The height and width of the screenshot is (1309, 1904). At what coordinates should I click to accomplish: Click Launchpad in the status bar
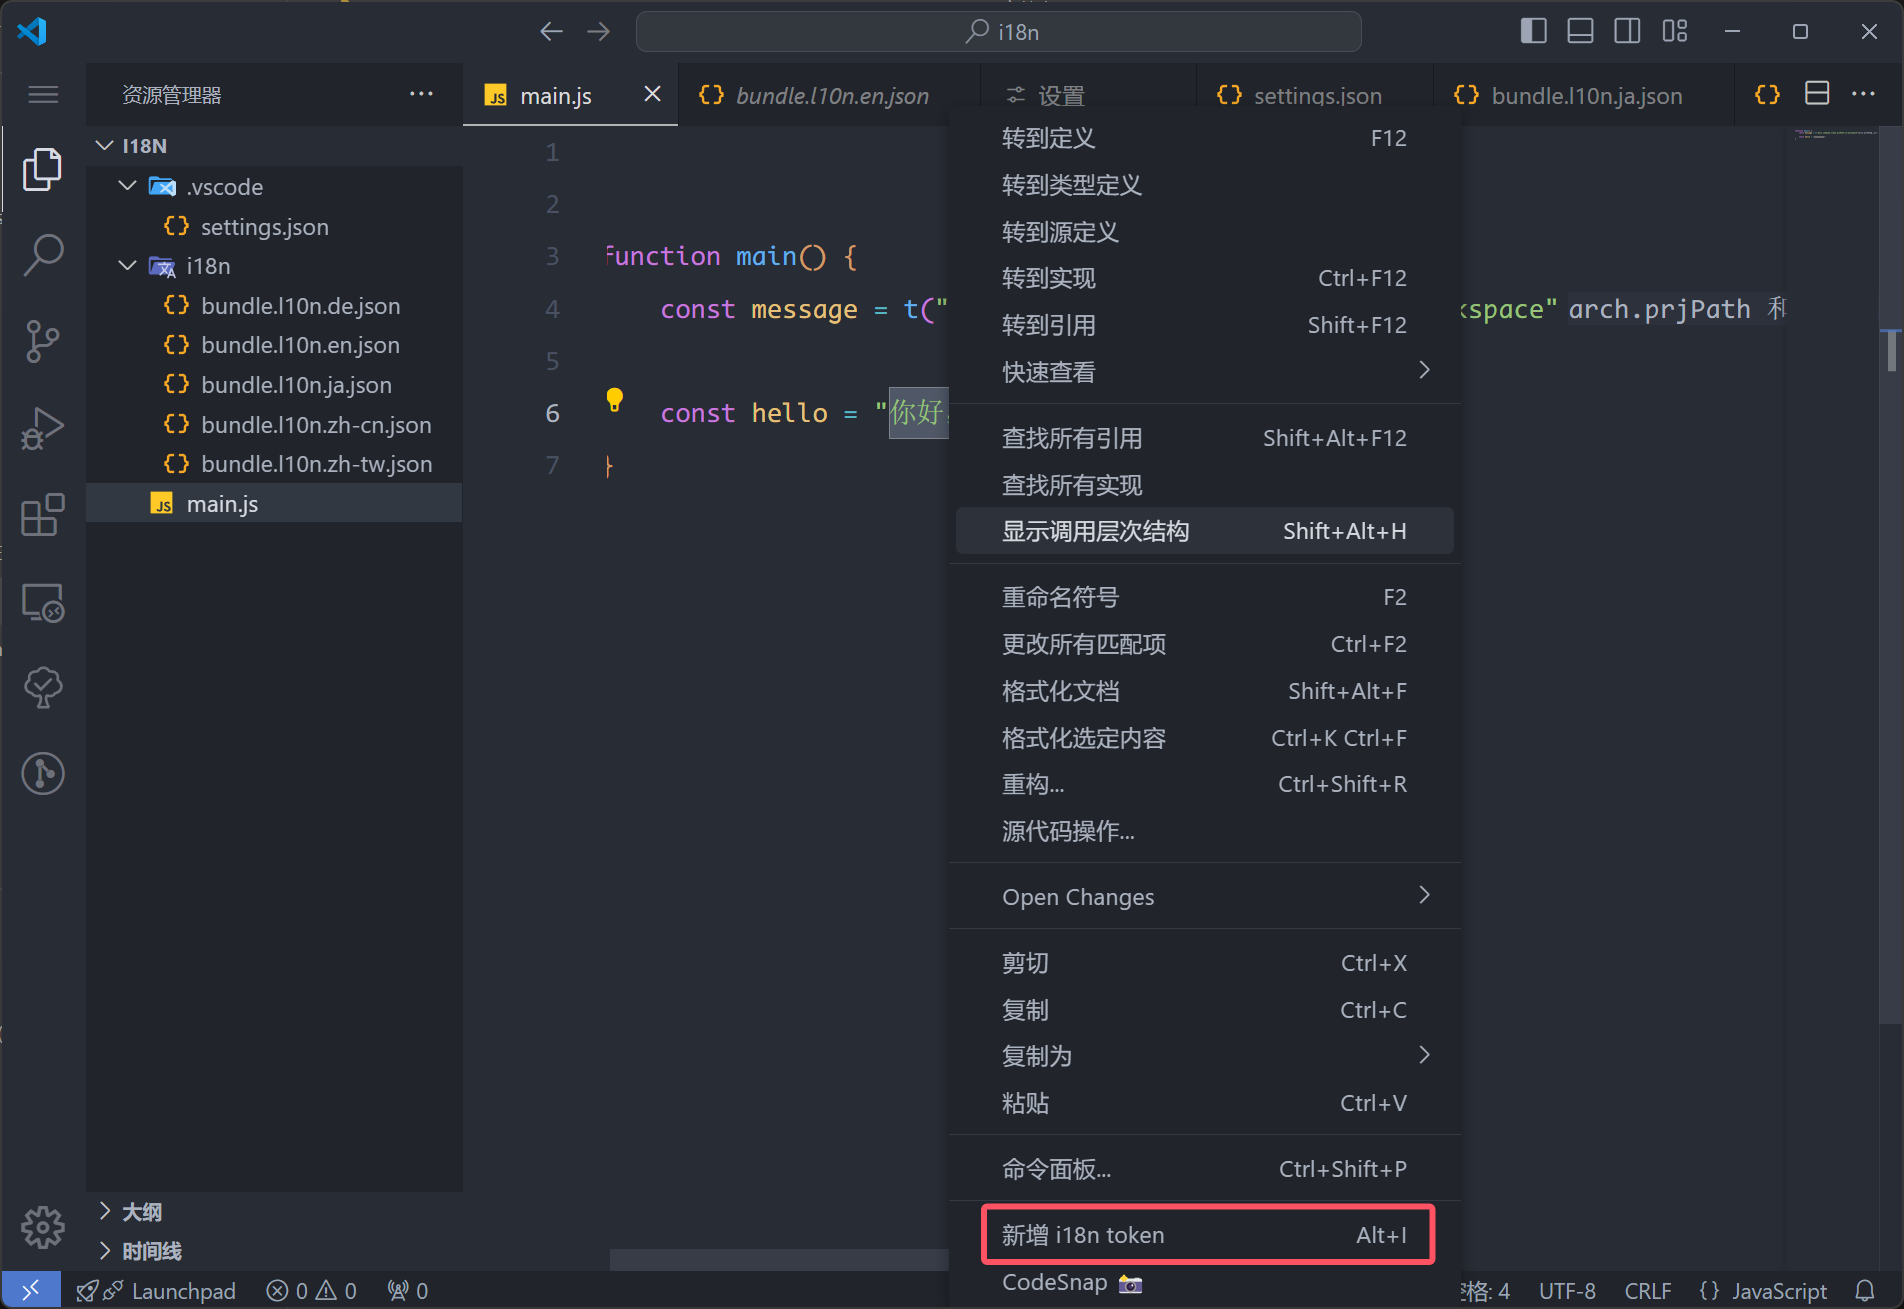coord(156,1290)
